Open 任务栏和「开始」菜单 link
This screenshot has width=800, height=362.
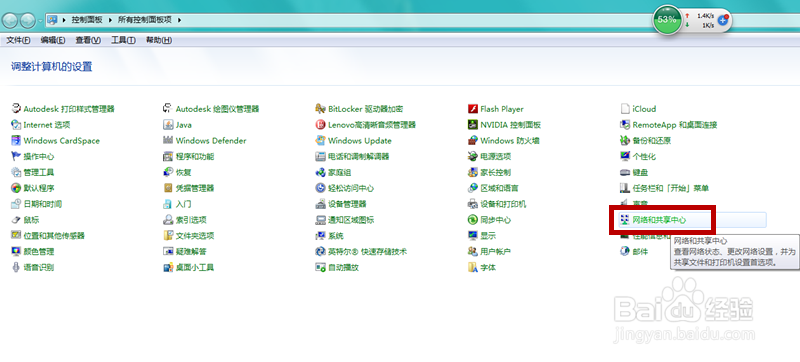click(x=671, y=188)
